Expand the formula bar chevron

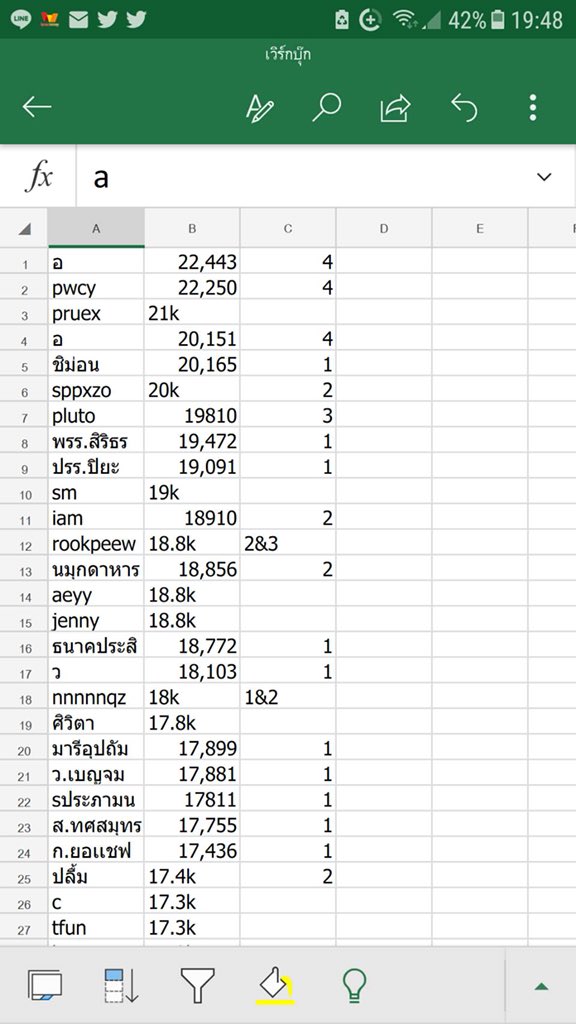(x=543, y=177)
